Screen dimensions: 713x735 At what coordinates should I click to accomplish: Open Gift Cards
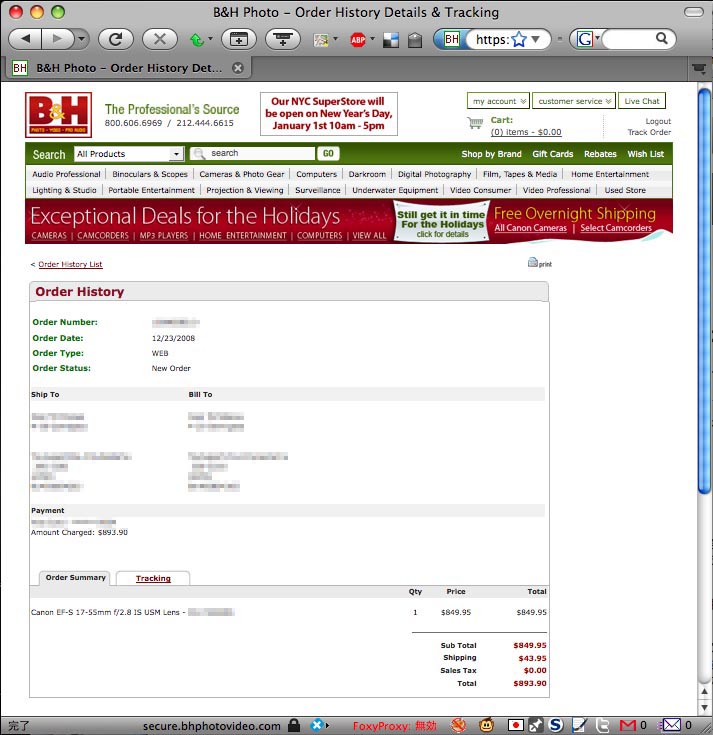[553, 154]
